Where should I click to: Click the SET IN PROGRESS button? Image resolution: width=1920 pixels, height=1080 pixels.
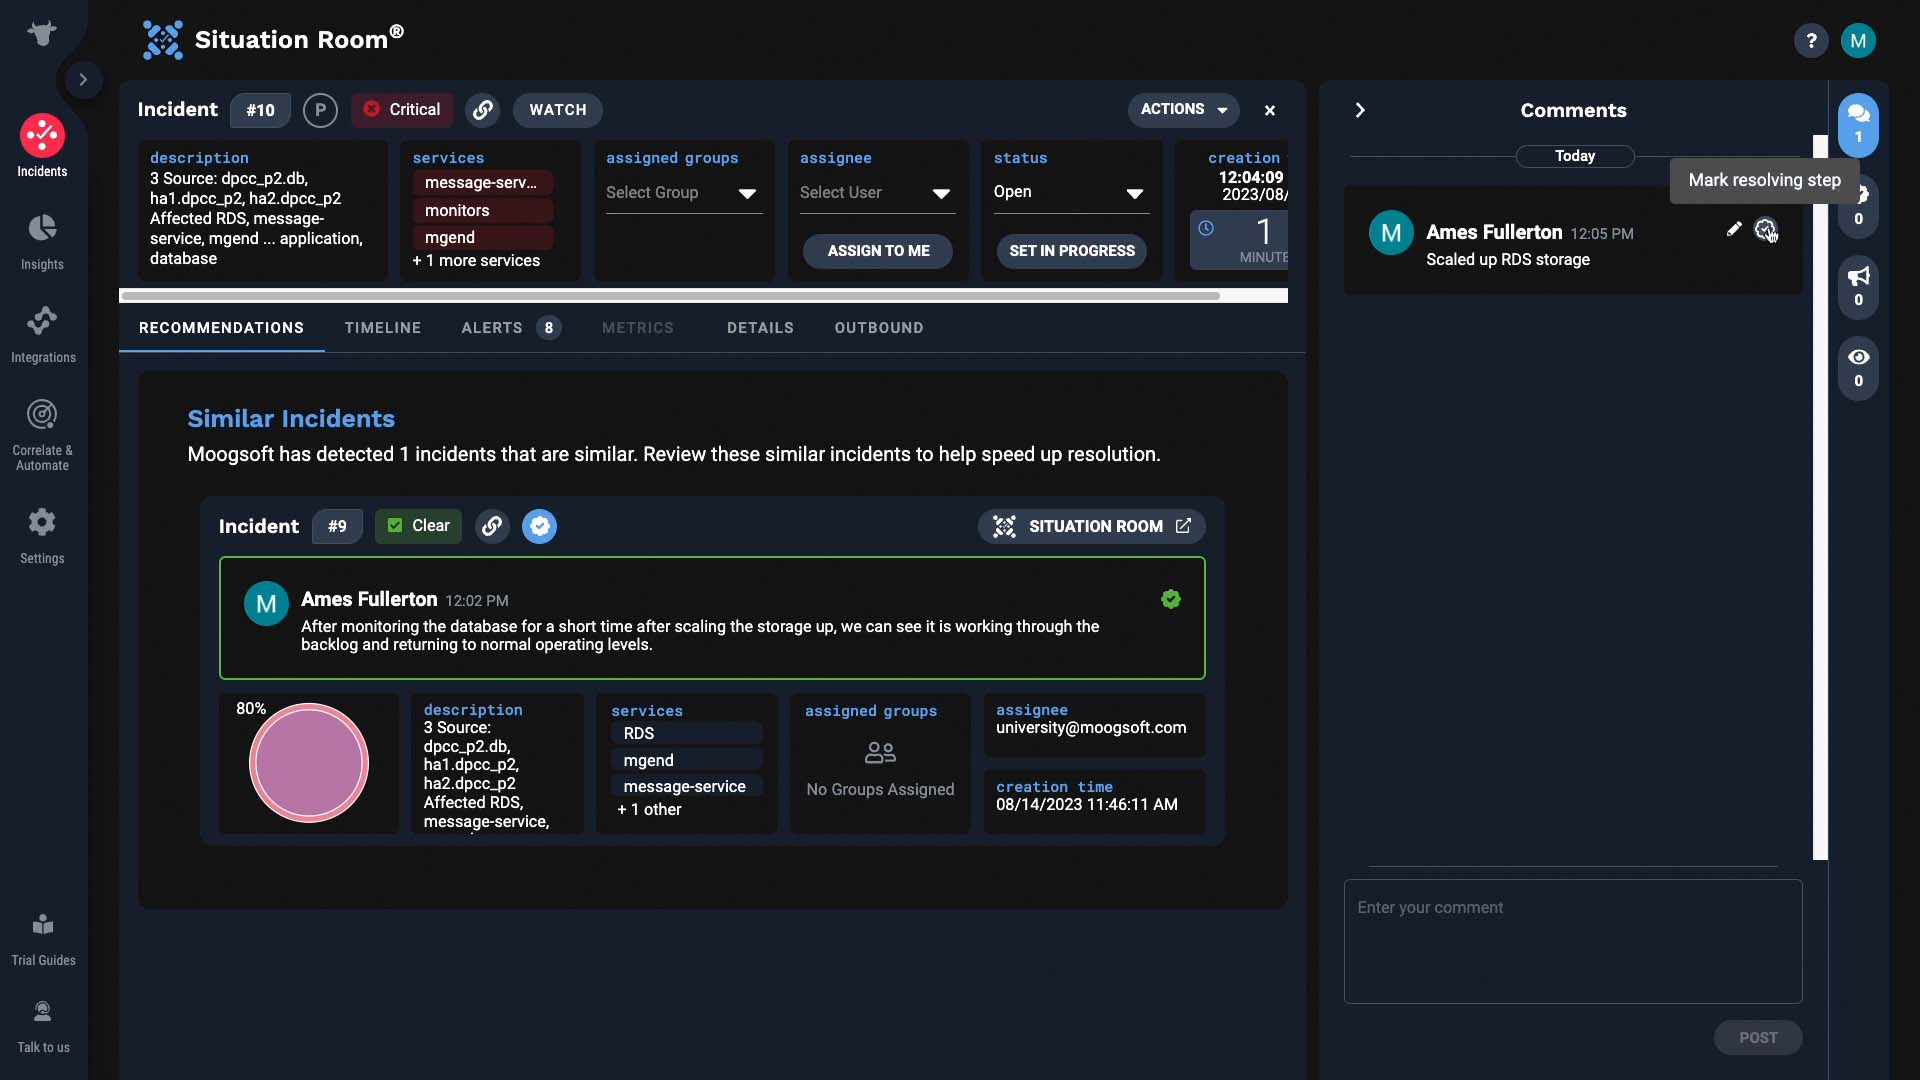(1072, 251)
